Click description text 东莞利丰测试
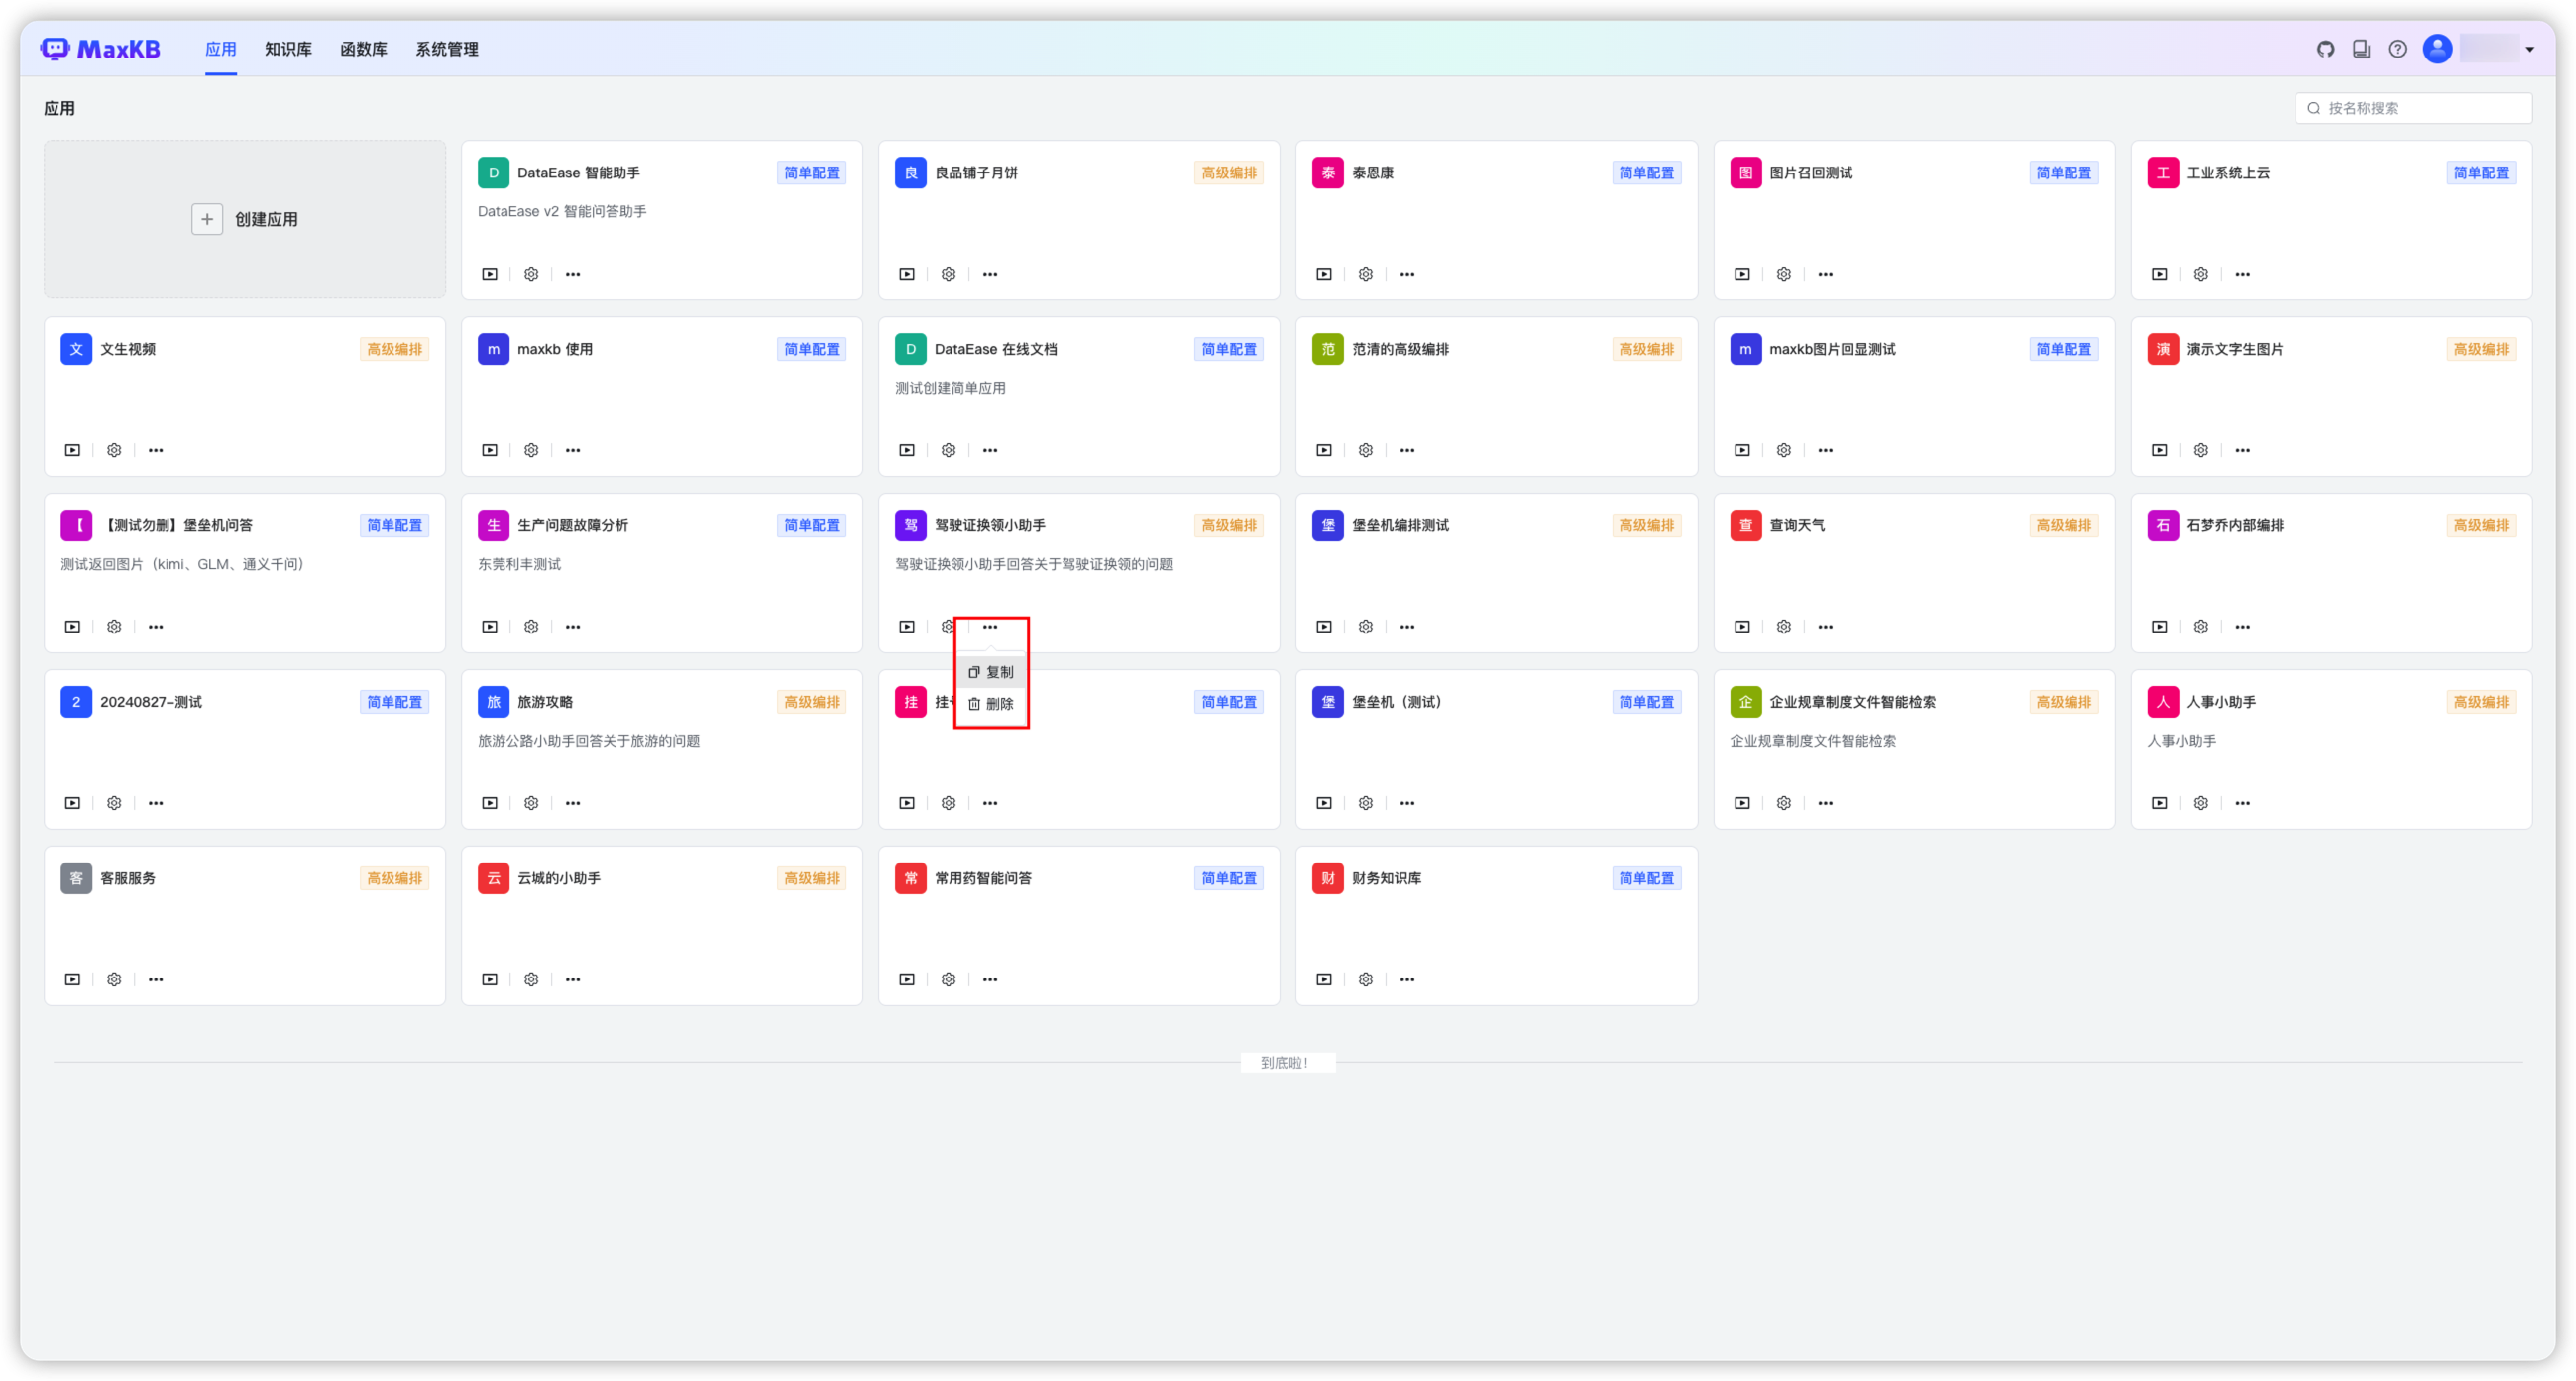2576x1381 pixels. pos(519,565)
